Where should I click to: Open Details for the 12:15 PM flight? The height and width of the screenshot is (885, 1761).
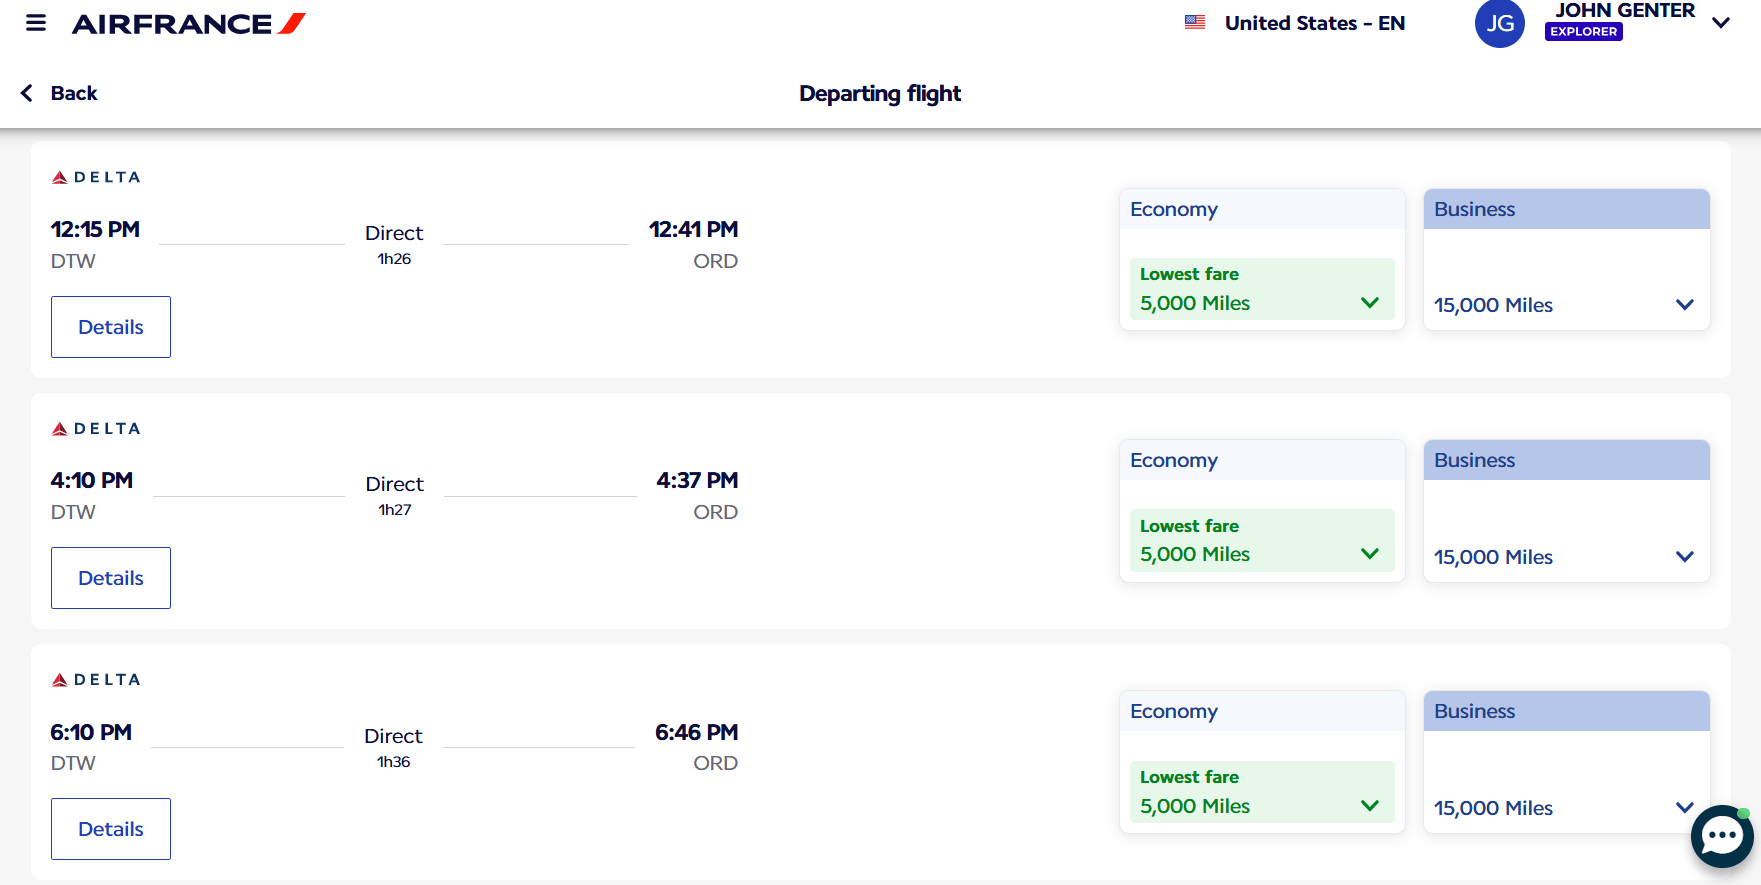[111, 327]
